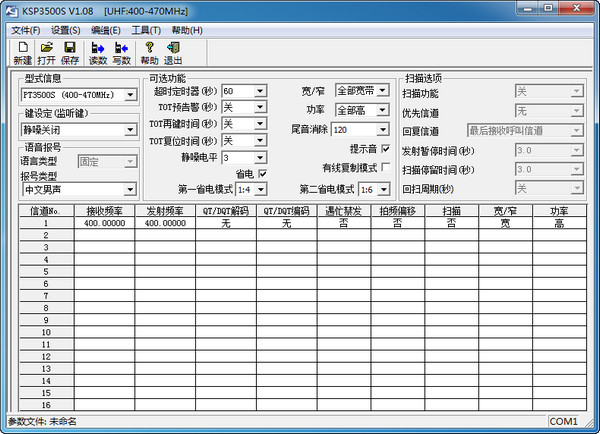Screen dimensions: 600x434
Task: Click the QT/DQT解码 column header
Action: tap(226, 211)
